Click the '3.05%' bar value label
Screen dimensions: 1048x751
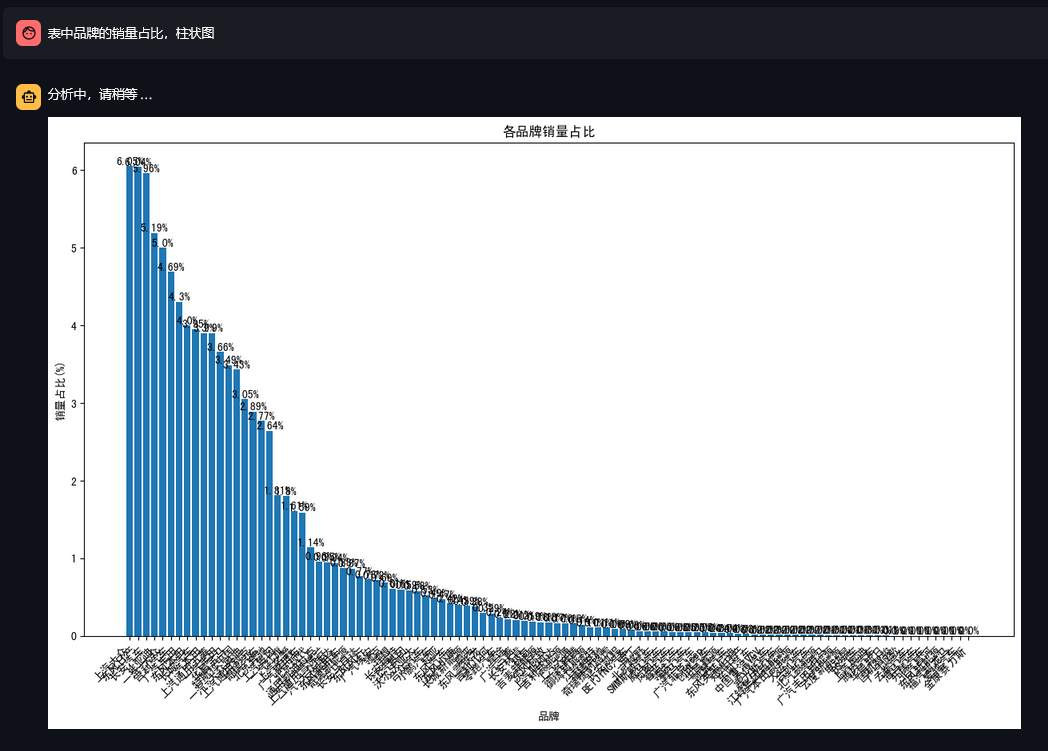click(x=245, y=395)
